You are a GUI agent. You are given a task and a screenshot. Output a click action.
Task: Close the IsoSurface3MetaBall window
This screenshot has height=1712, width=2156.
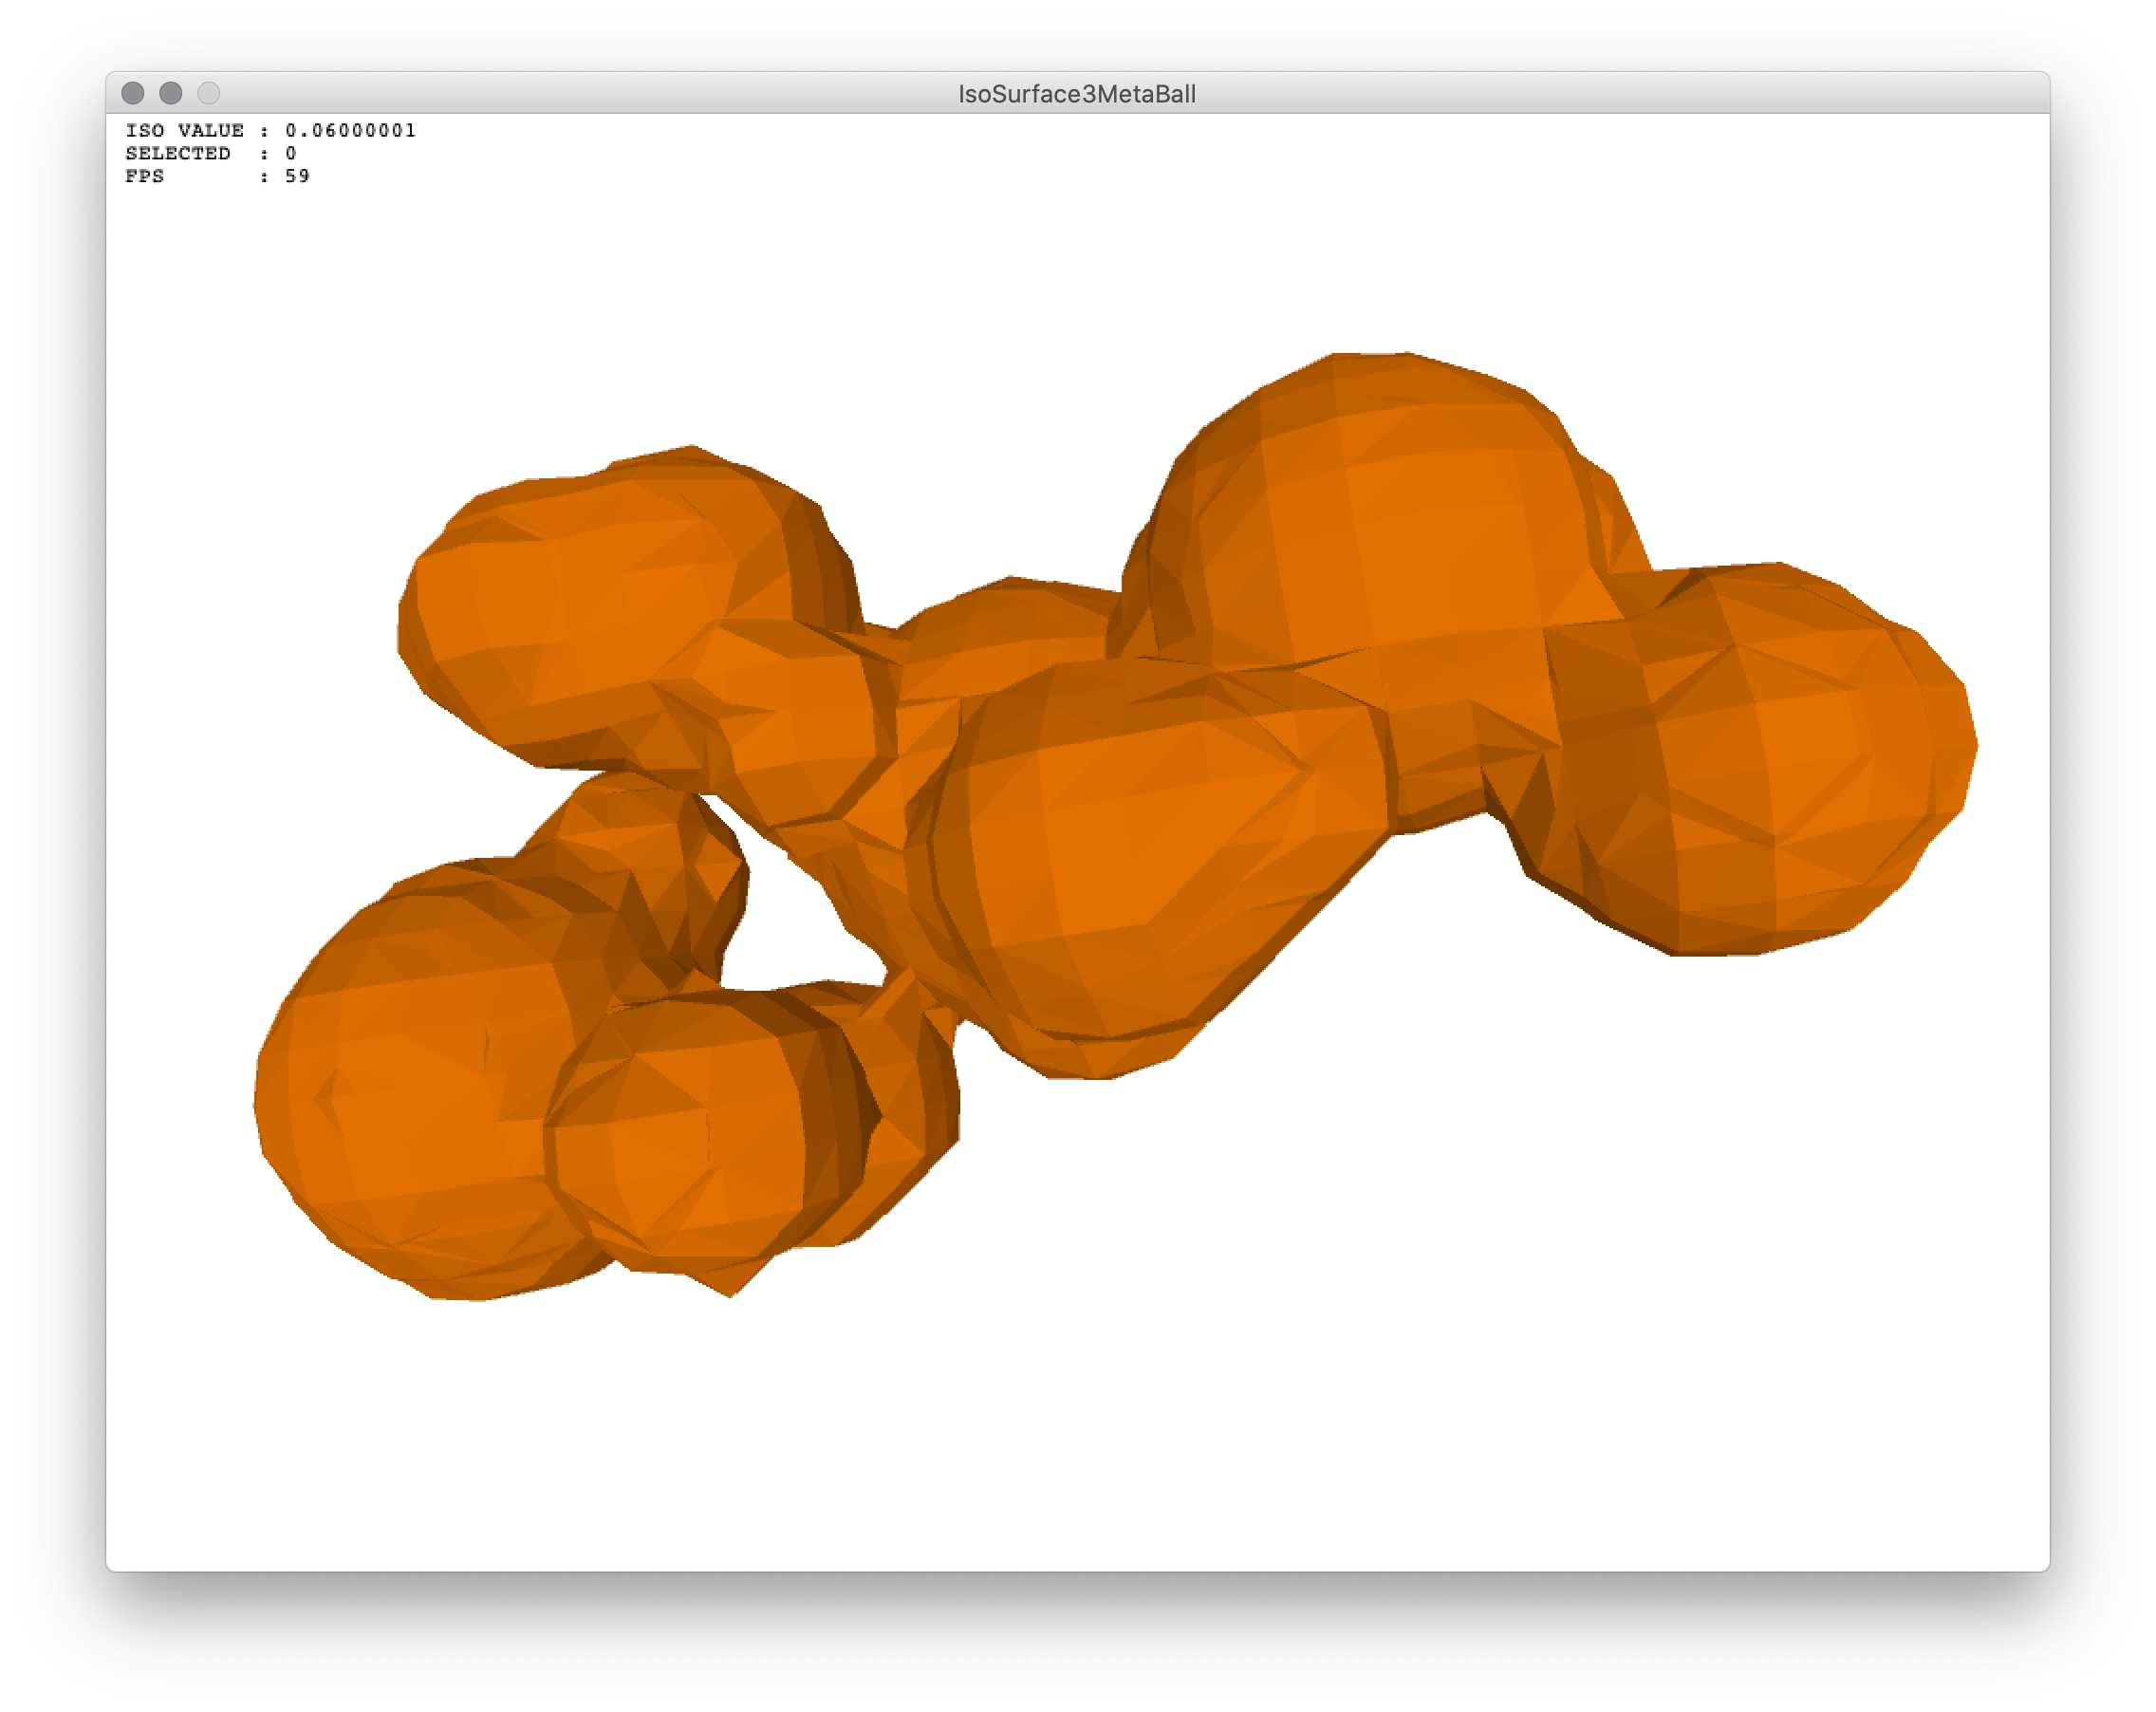click(x=133, y=93)
